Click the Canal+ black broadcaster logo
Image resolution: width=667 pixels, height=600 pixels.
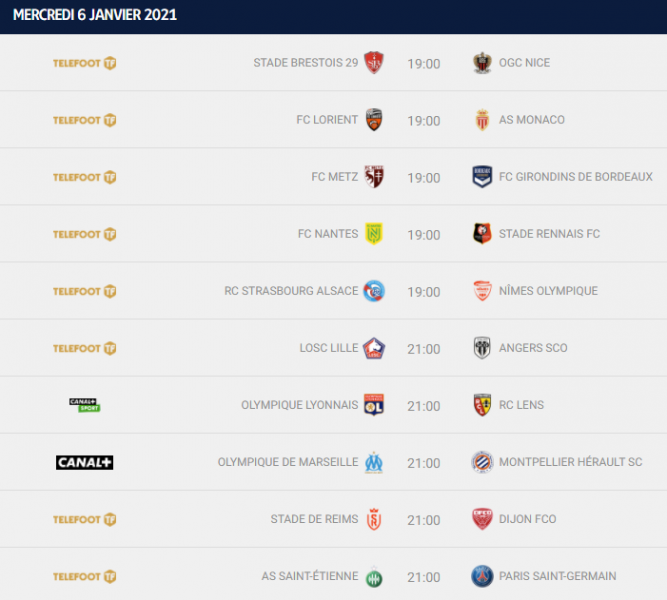pyautogui.click(x=84, y=462)
